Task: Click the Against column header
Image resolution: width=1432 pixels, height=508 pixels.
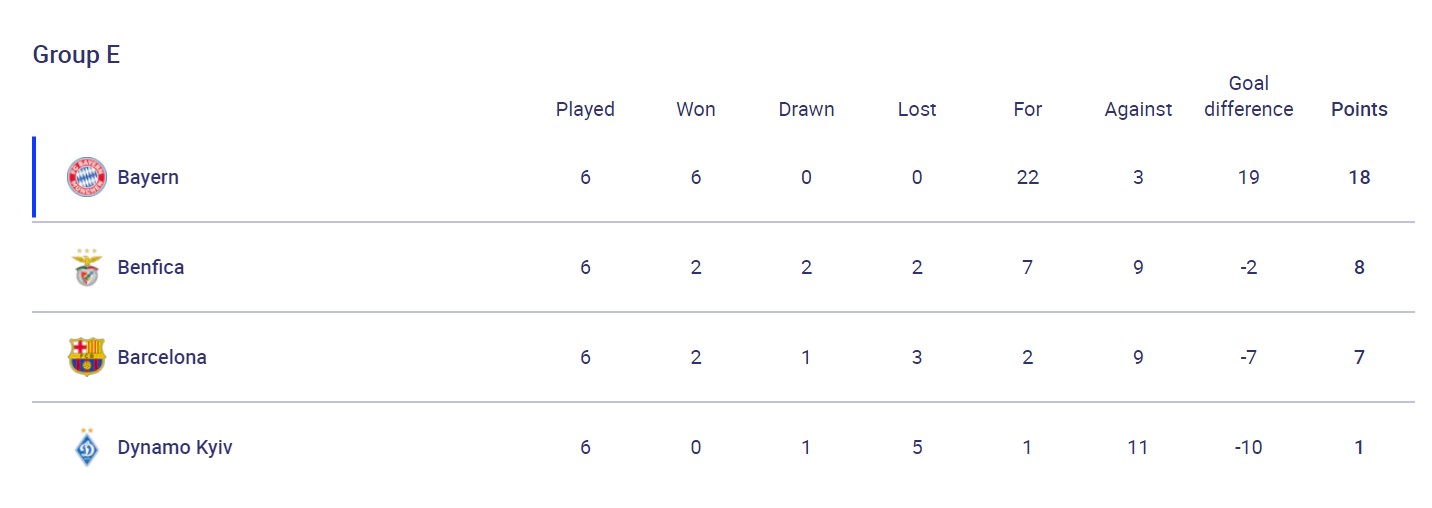Action: tap(1138, 109)
